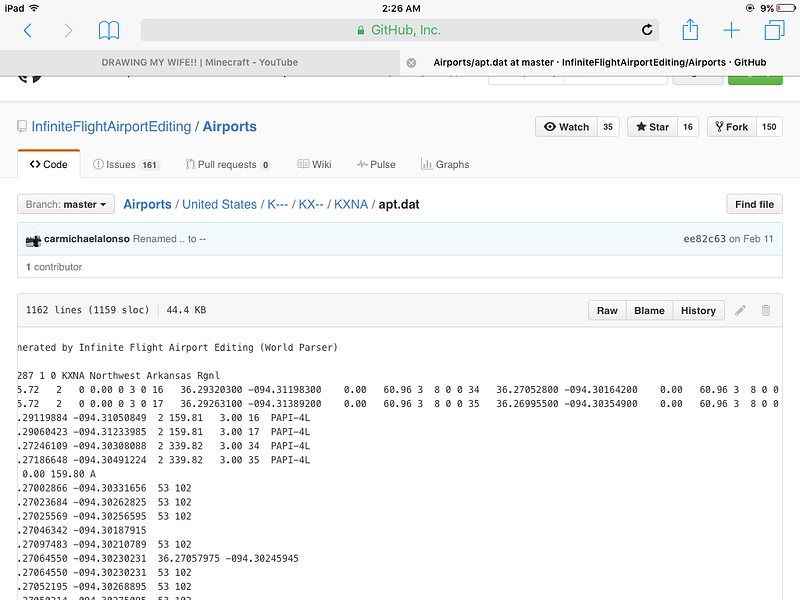Viewport: 800px width, 600px height.
Task: Show the 1 contributor list
Action: click(x=54, y=267)
